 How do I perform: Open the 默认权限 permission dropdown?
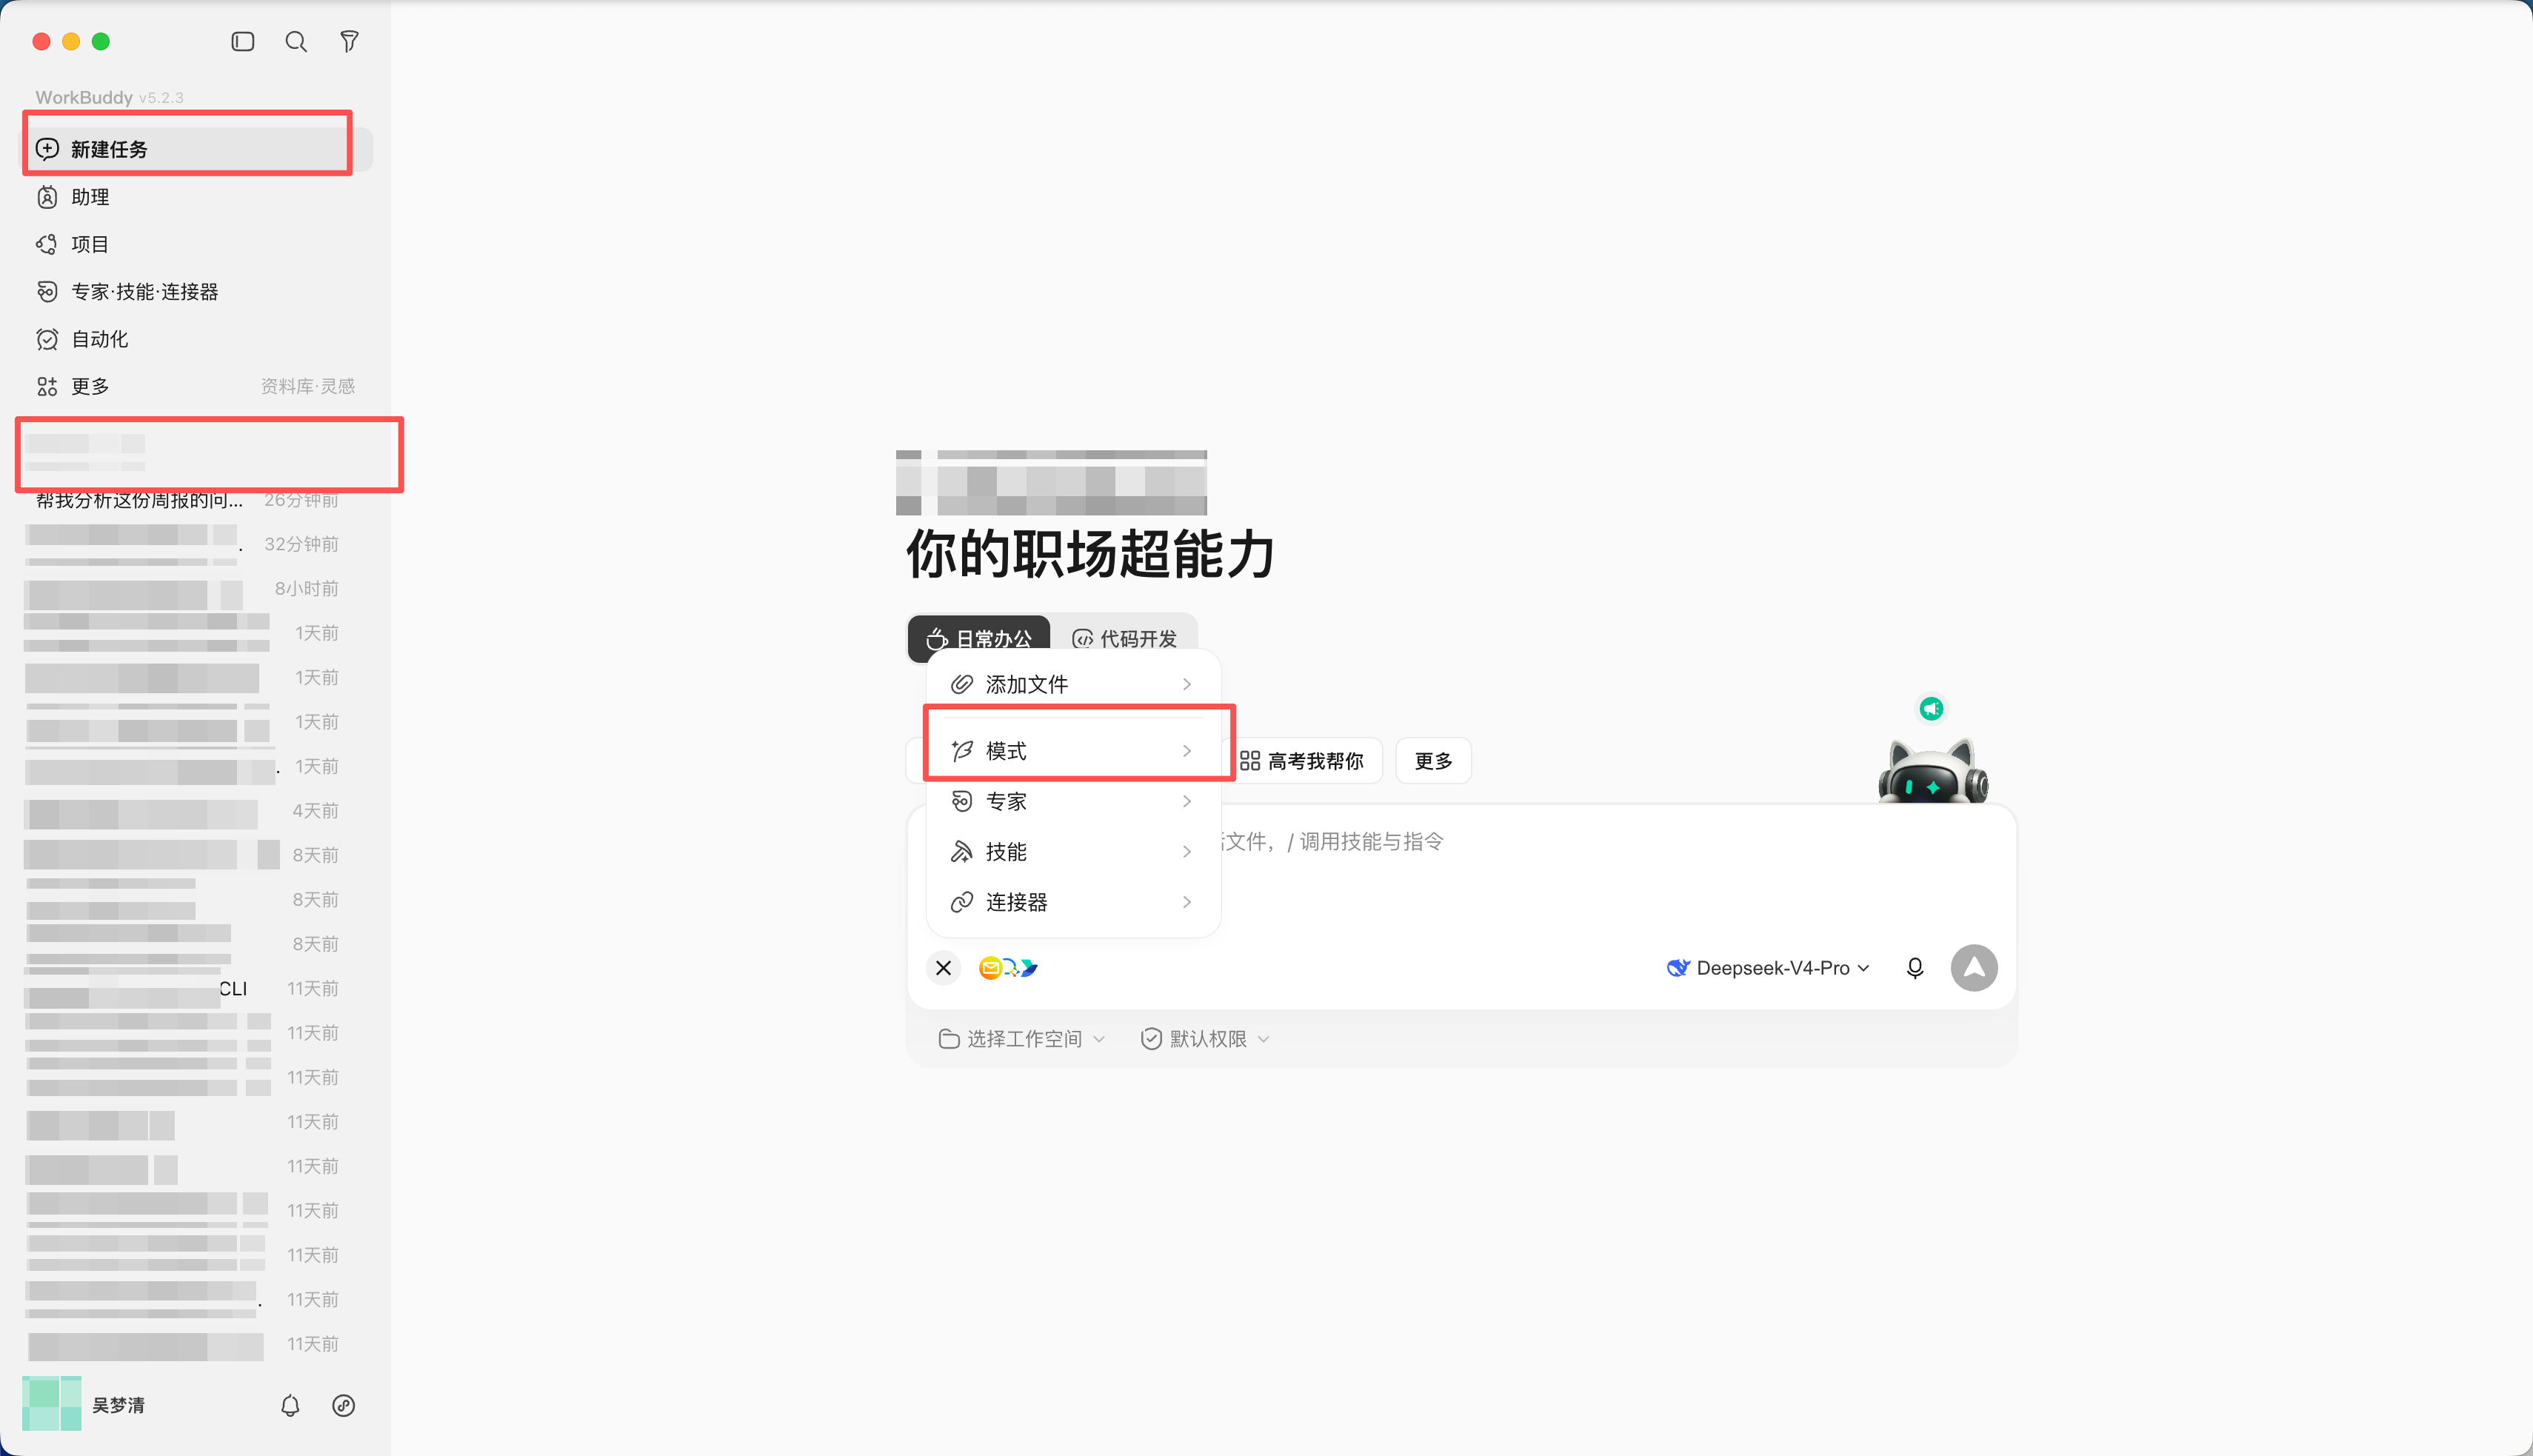pos(1205,1039)
